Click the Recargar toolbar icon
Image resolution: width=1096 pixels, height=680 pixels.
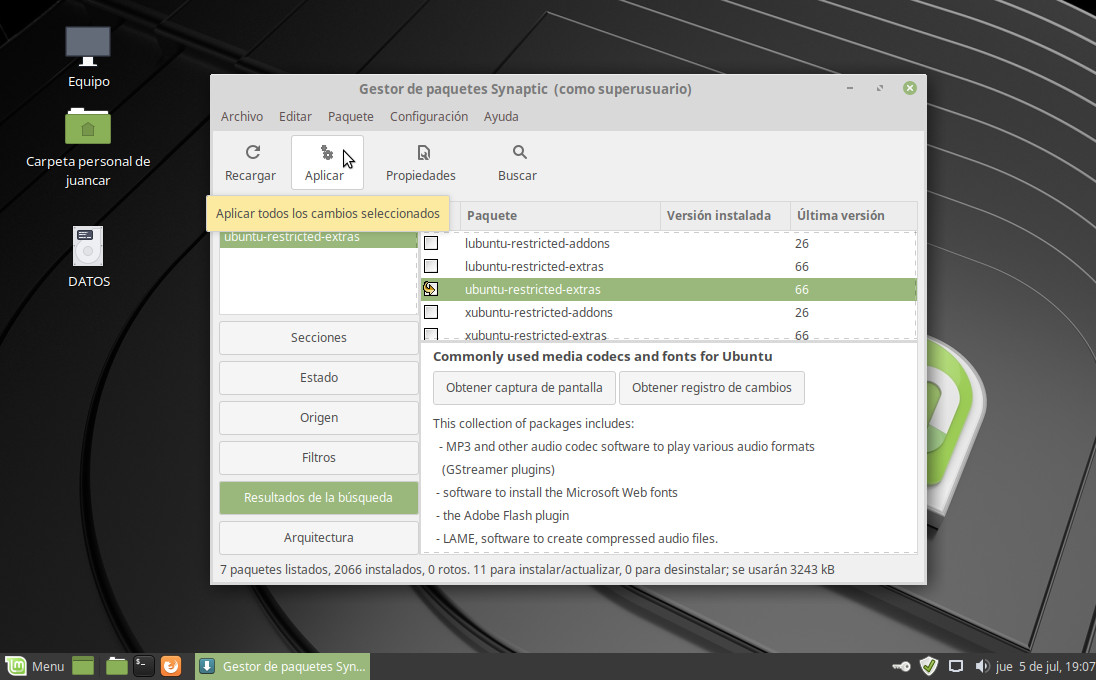[x=251, y=153]
